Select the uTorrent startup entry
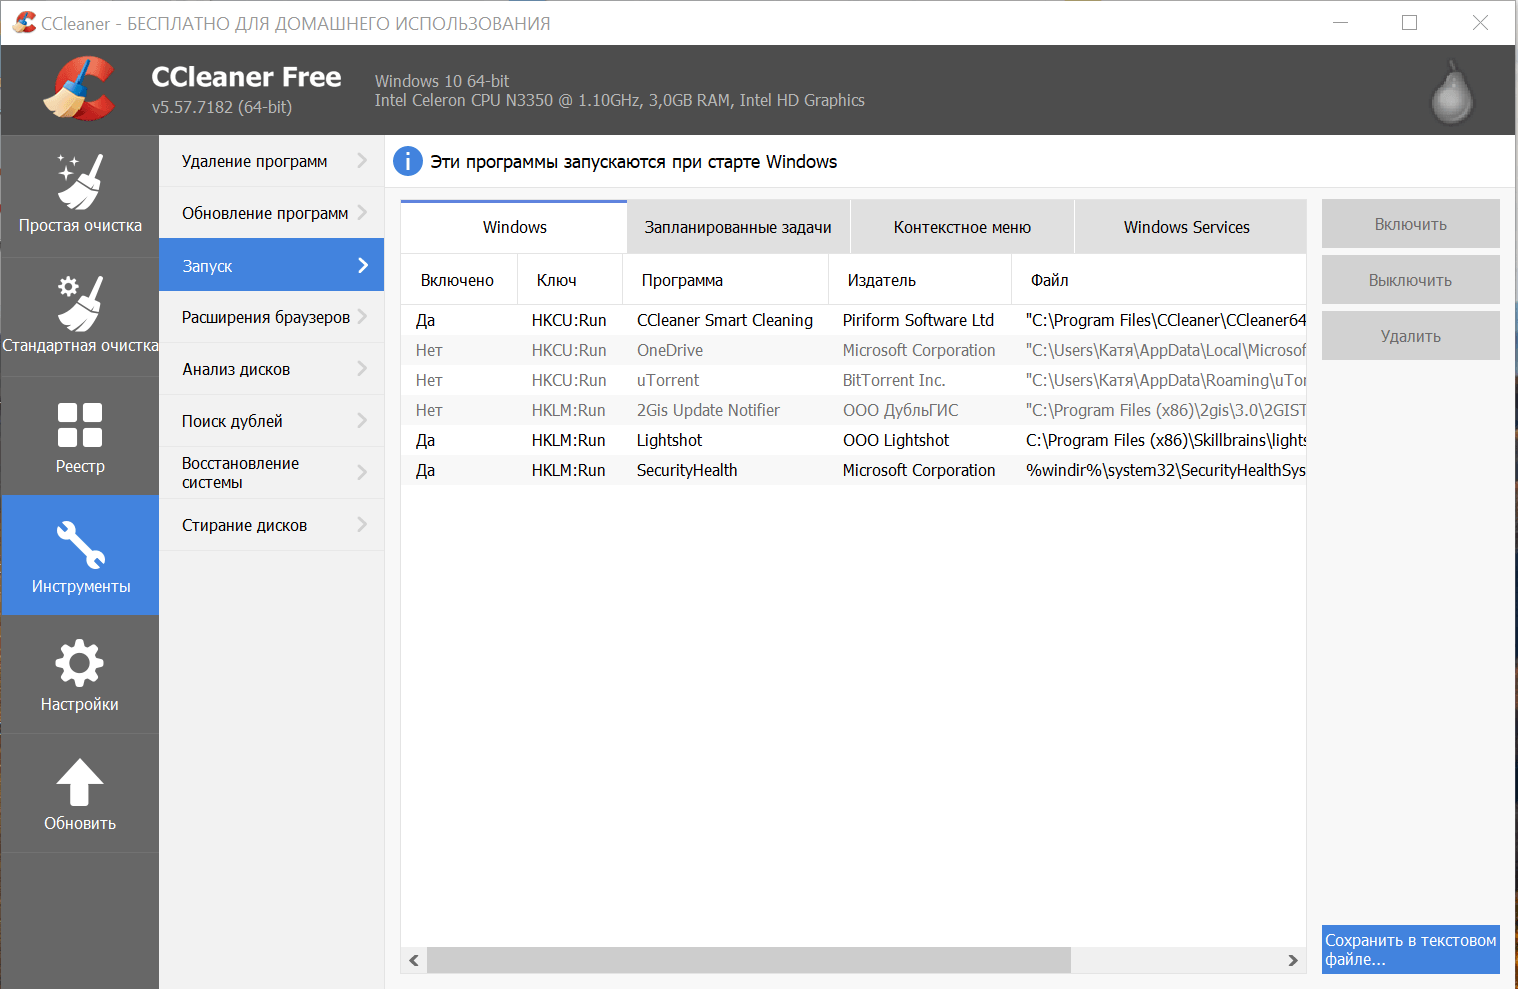The height and width of the screenshot is (989, 1518). click(853, 380)
